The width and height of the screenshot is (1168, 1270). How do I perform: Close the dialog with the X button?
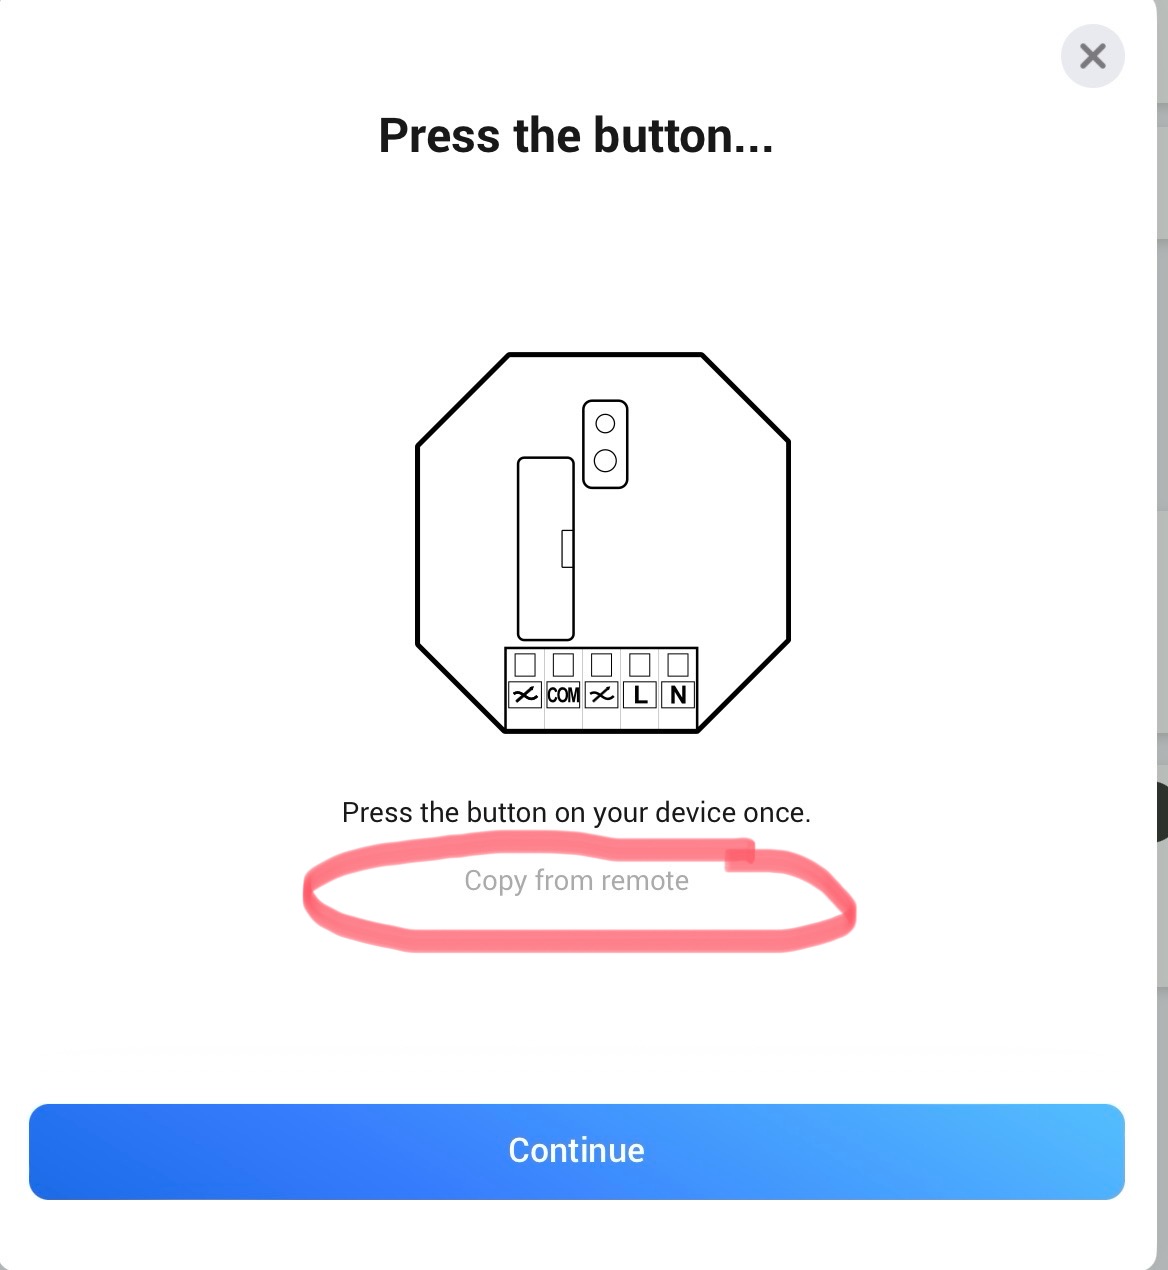click(x=1092, y=56)
